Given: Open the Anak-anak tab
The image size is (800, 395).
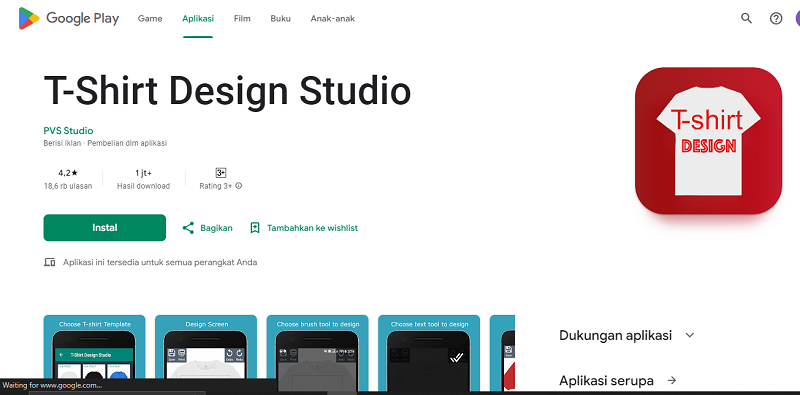Looking at the screenshot, I should point(333,19).
